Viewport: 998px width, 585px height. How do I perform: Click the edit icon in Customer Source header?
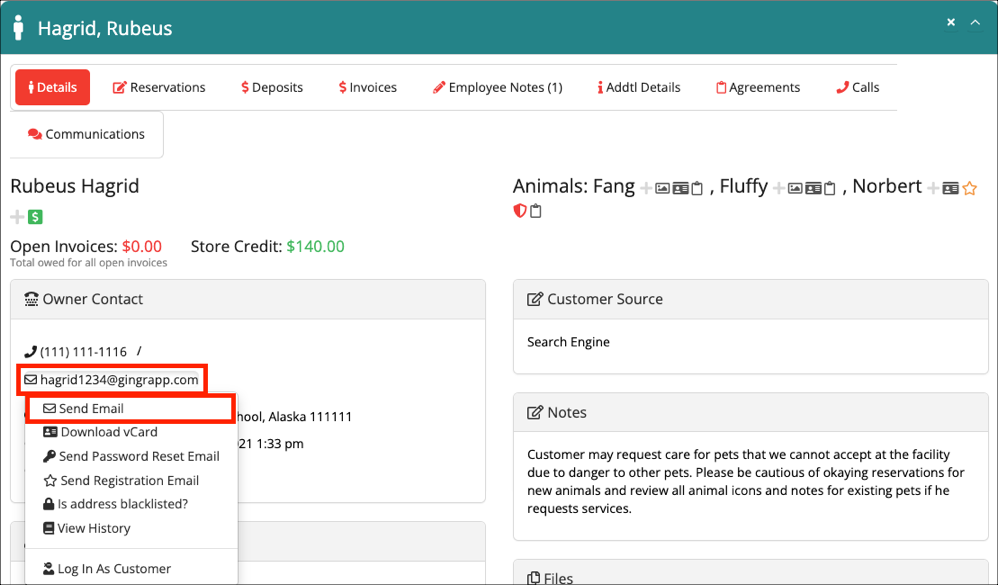[x=535, y=299]
